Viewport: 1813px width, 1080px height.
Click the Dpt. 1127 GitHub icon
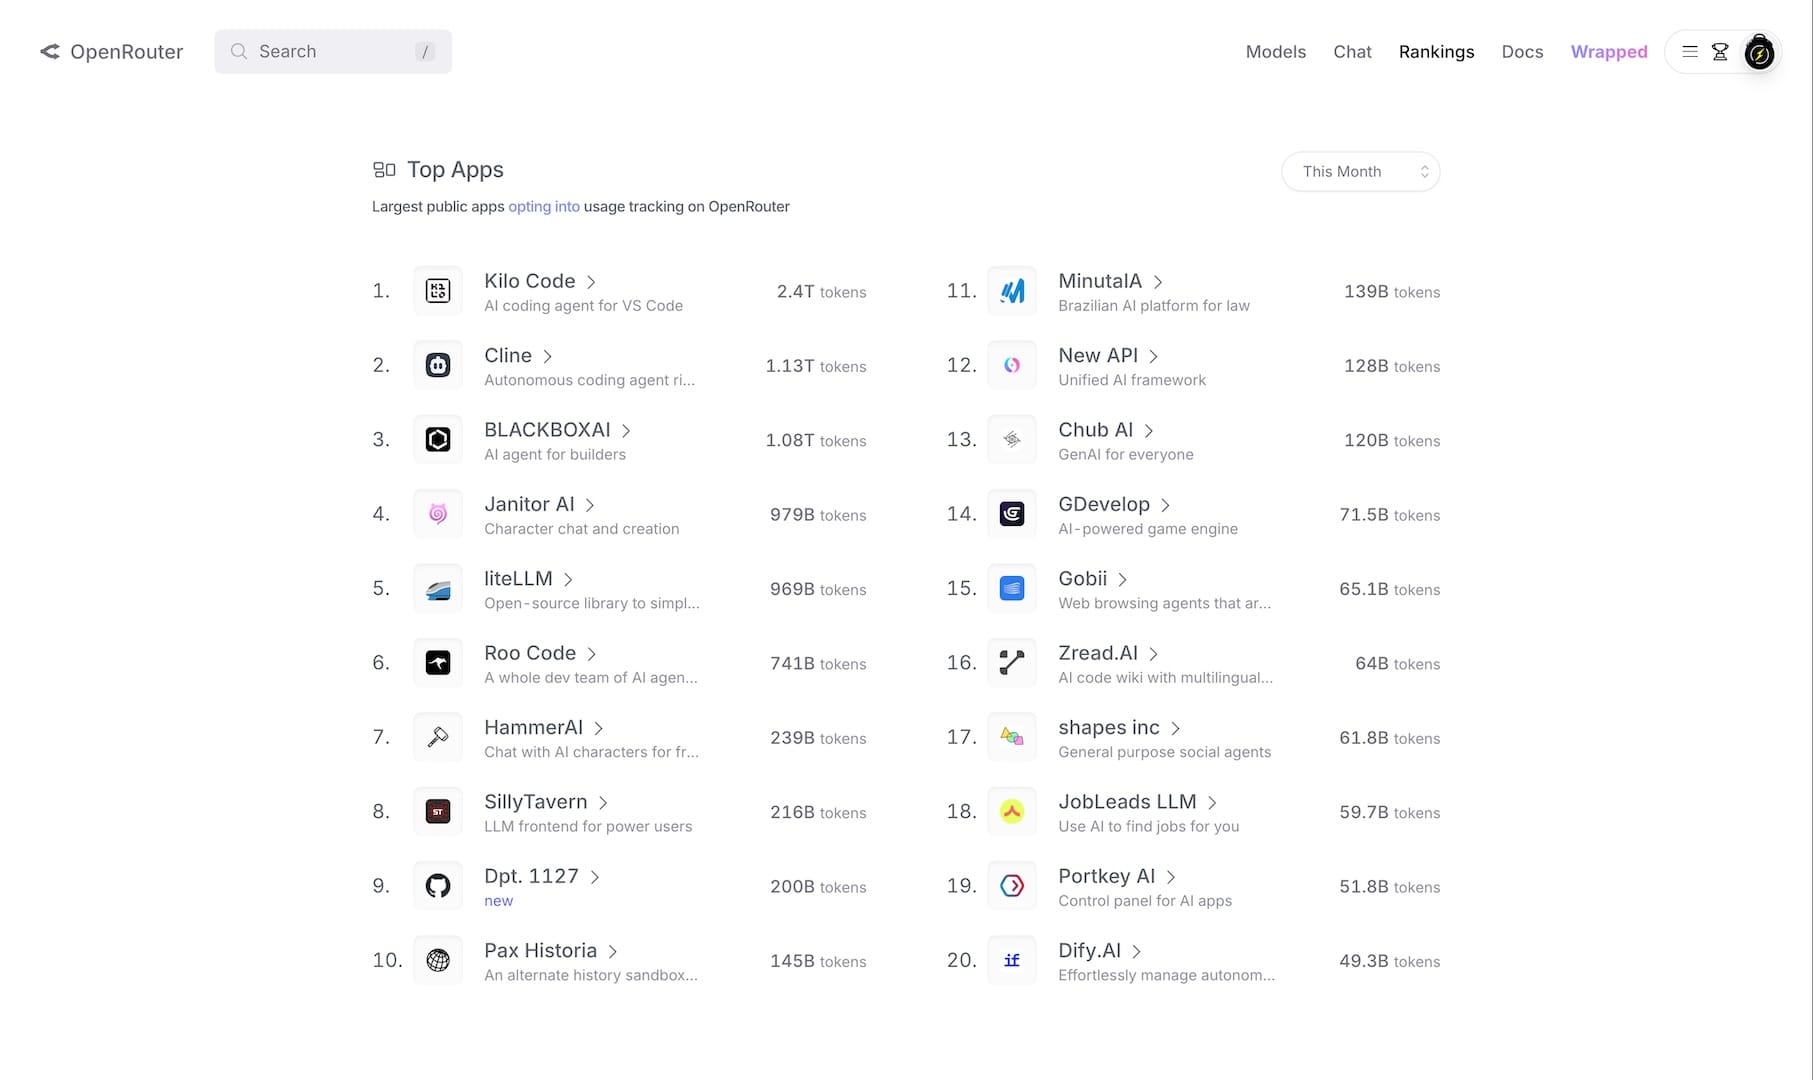click(x=438, y=886)
